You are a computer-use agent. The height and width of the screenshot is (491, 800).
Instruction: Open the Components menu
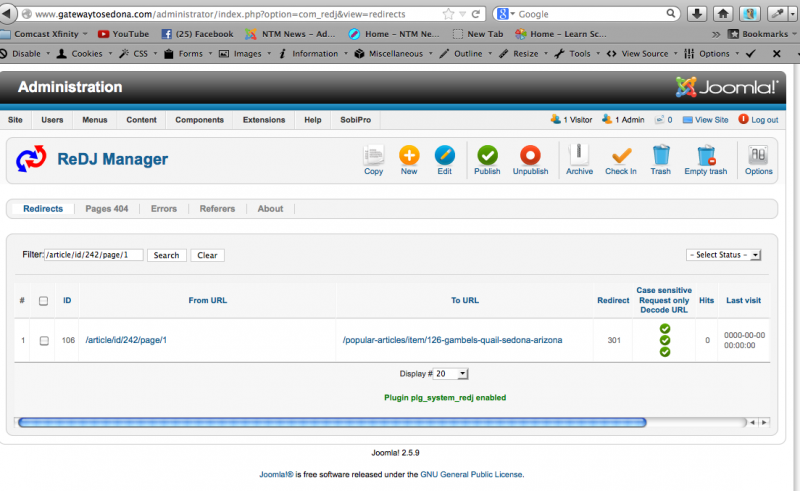pos(199,120)
